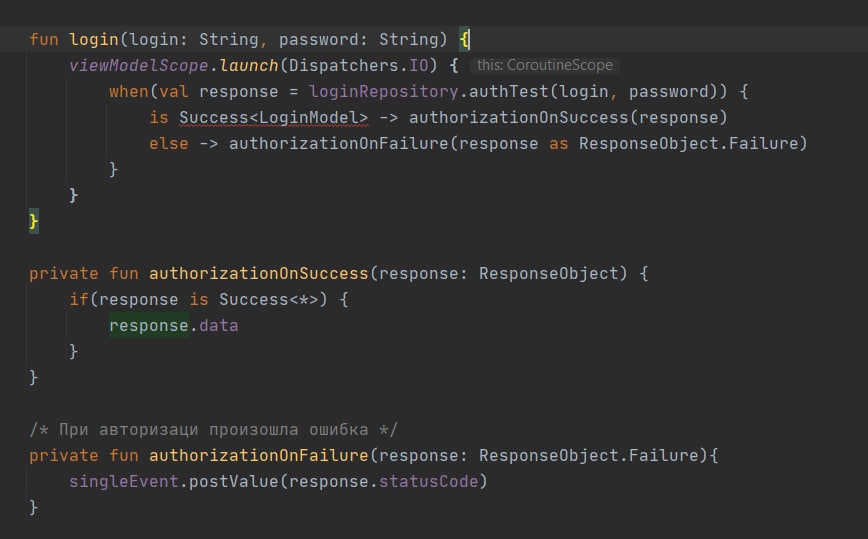
Task: Click 'Dispatchers.IO' argument
Action: [x=358, y=65]
